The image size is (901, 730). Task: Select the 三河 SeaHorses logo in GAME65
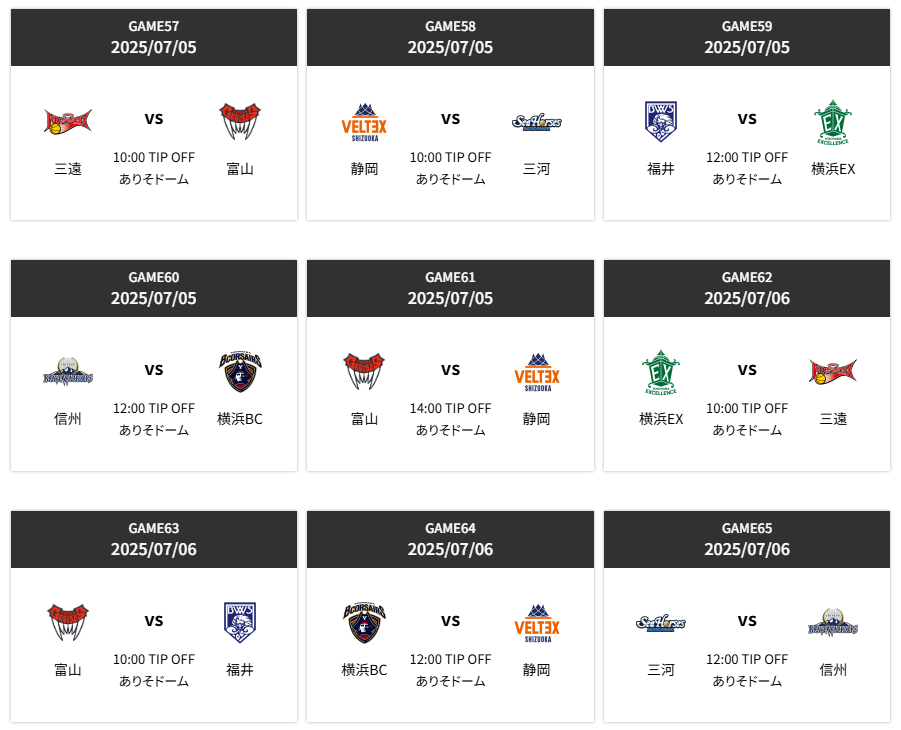[661, 623]
